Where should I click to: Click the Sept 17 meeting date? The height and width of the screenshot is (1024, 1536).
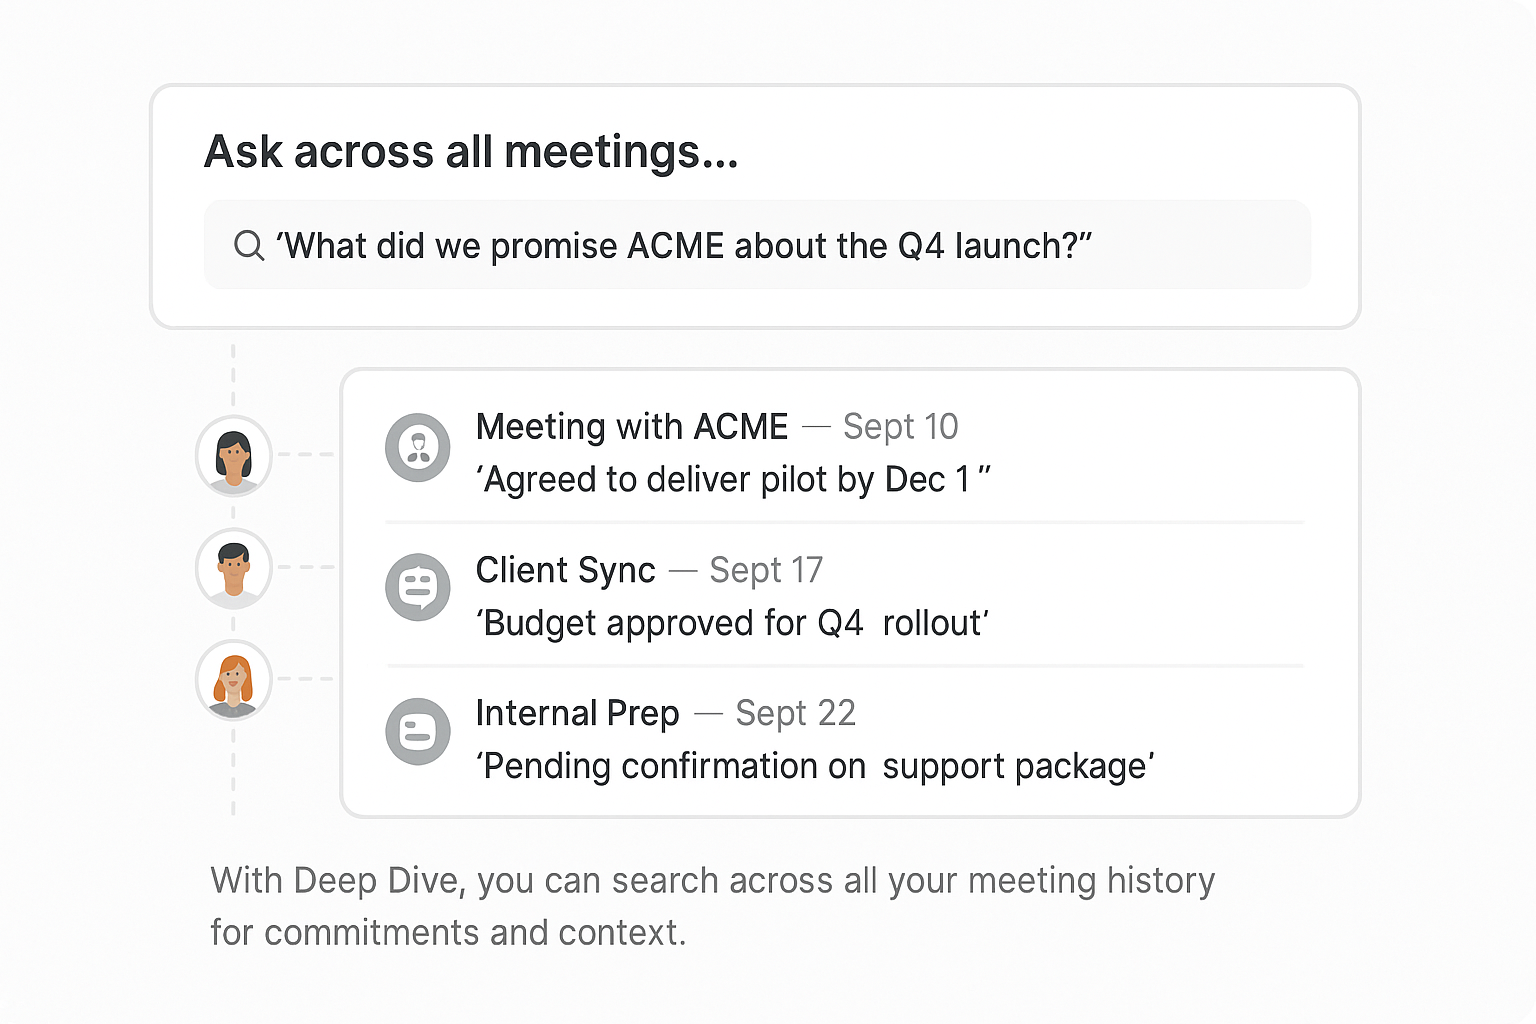click(x=766, y=570)
